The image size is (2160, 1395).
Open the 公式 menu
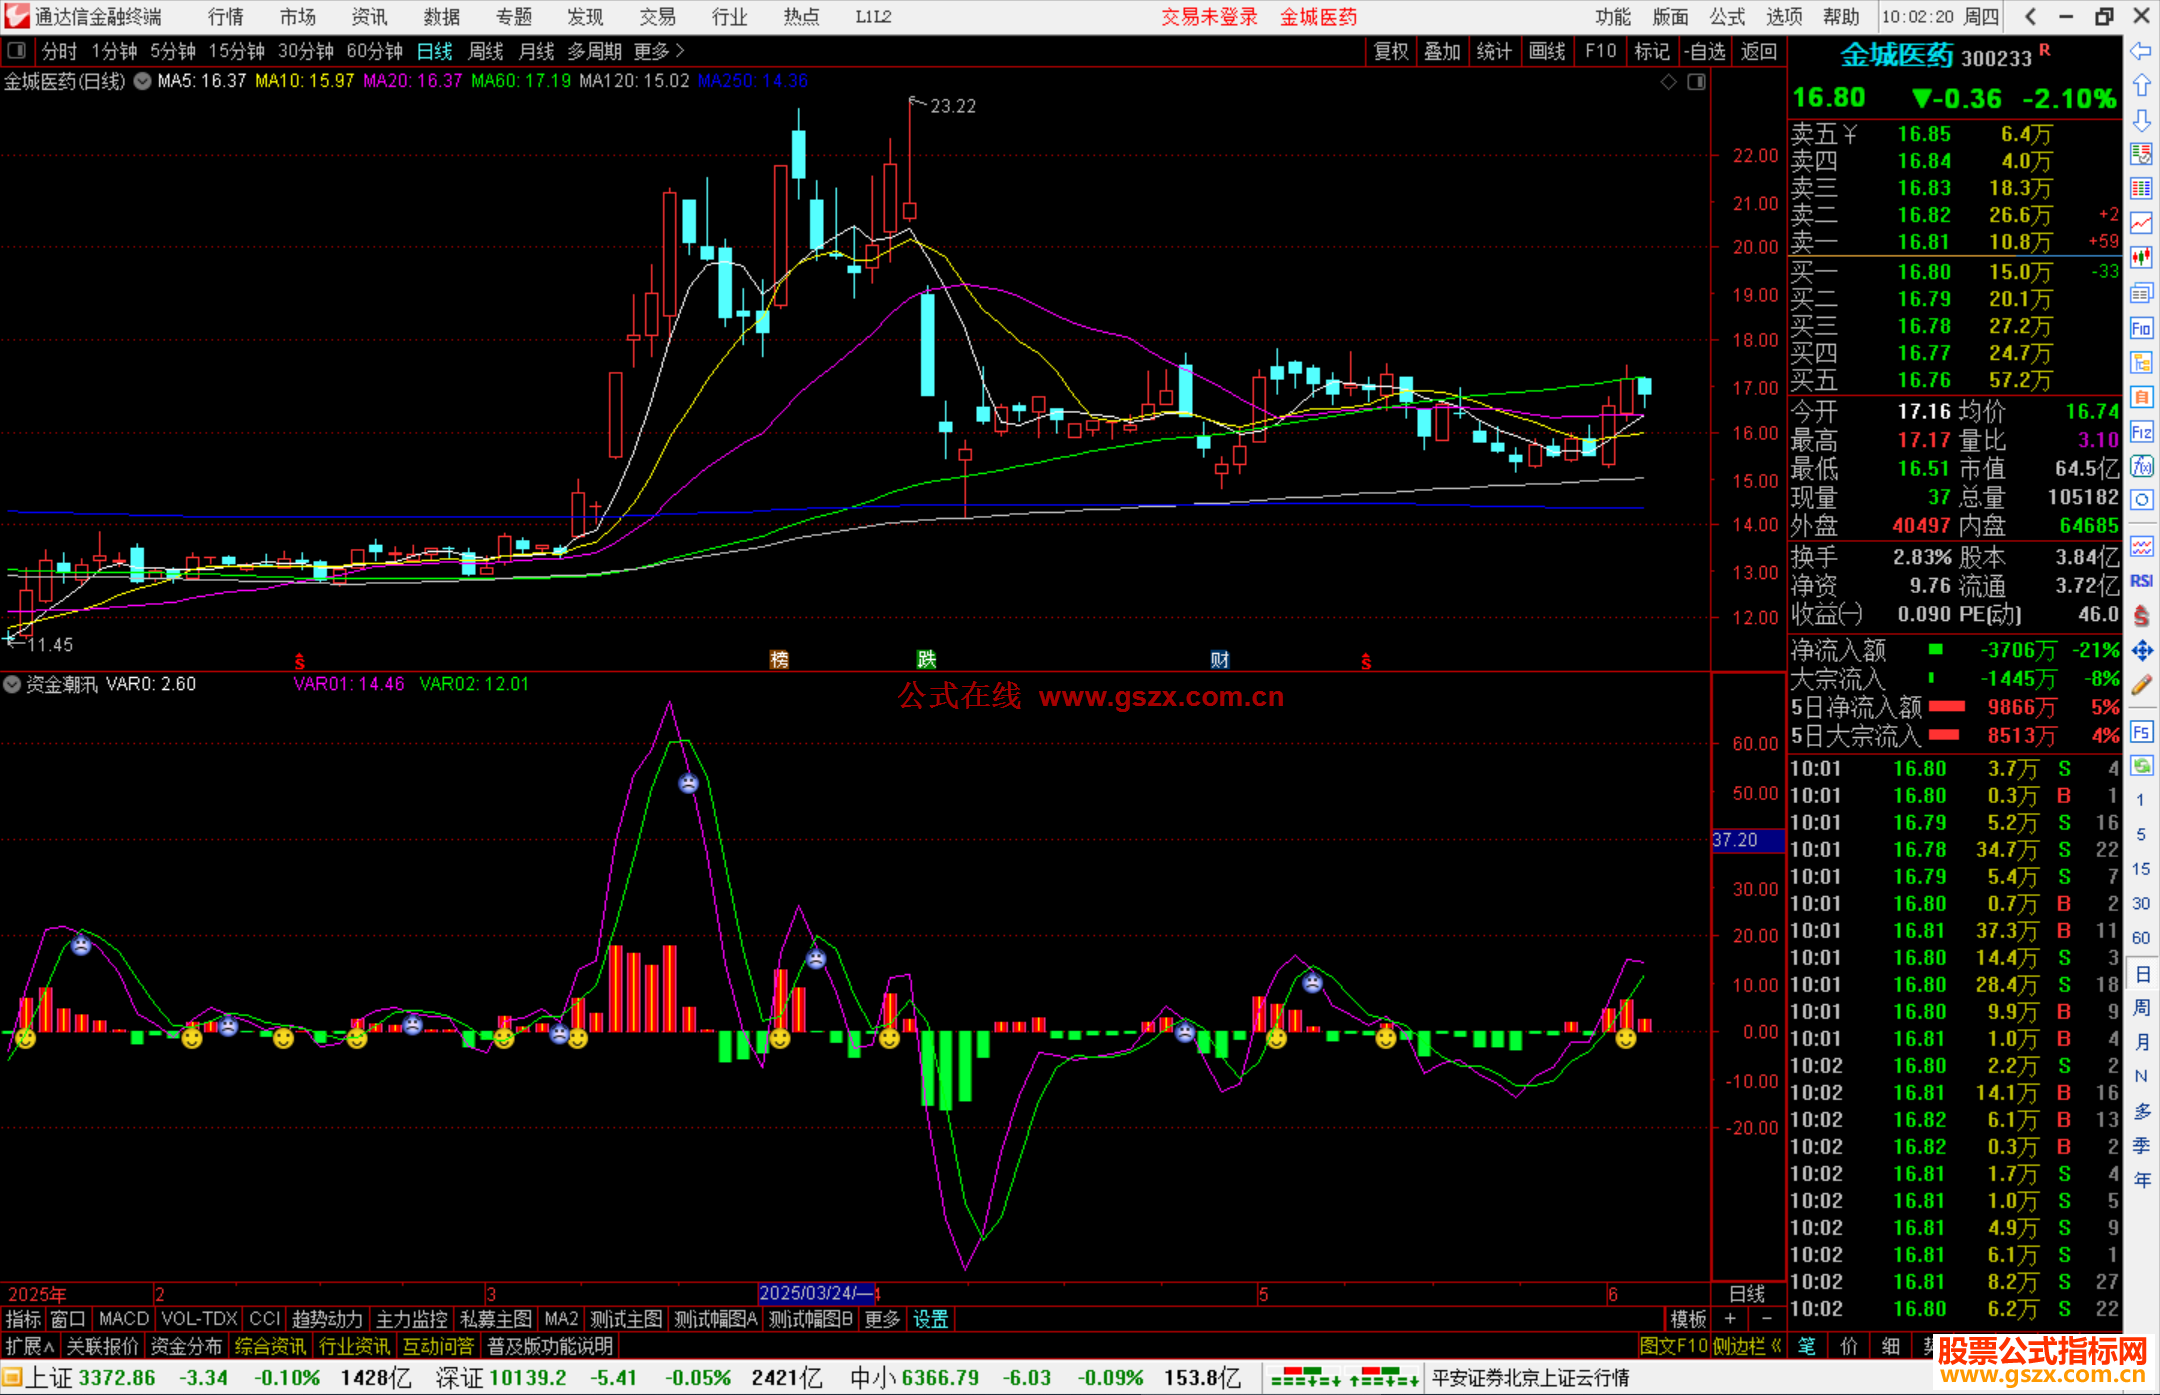pos(1727,16)
